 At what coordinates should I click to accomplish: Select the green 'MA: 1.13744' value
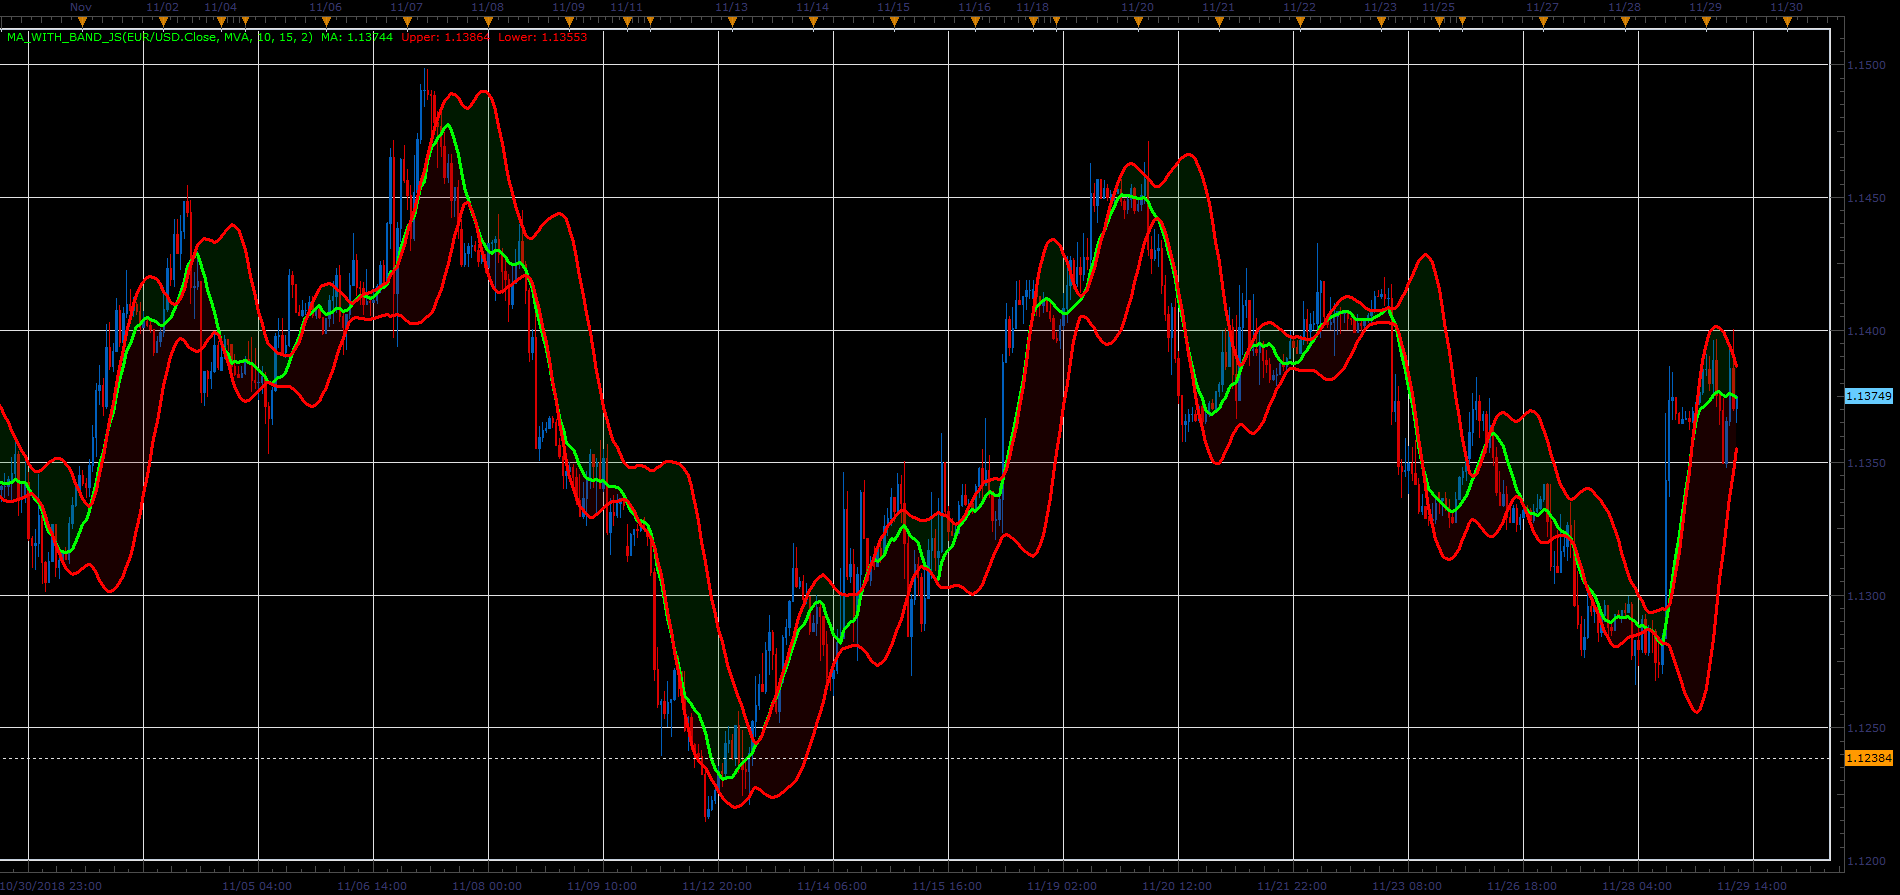[357, 38]
